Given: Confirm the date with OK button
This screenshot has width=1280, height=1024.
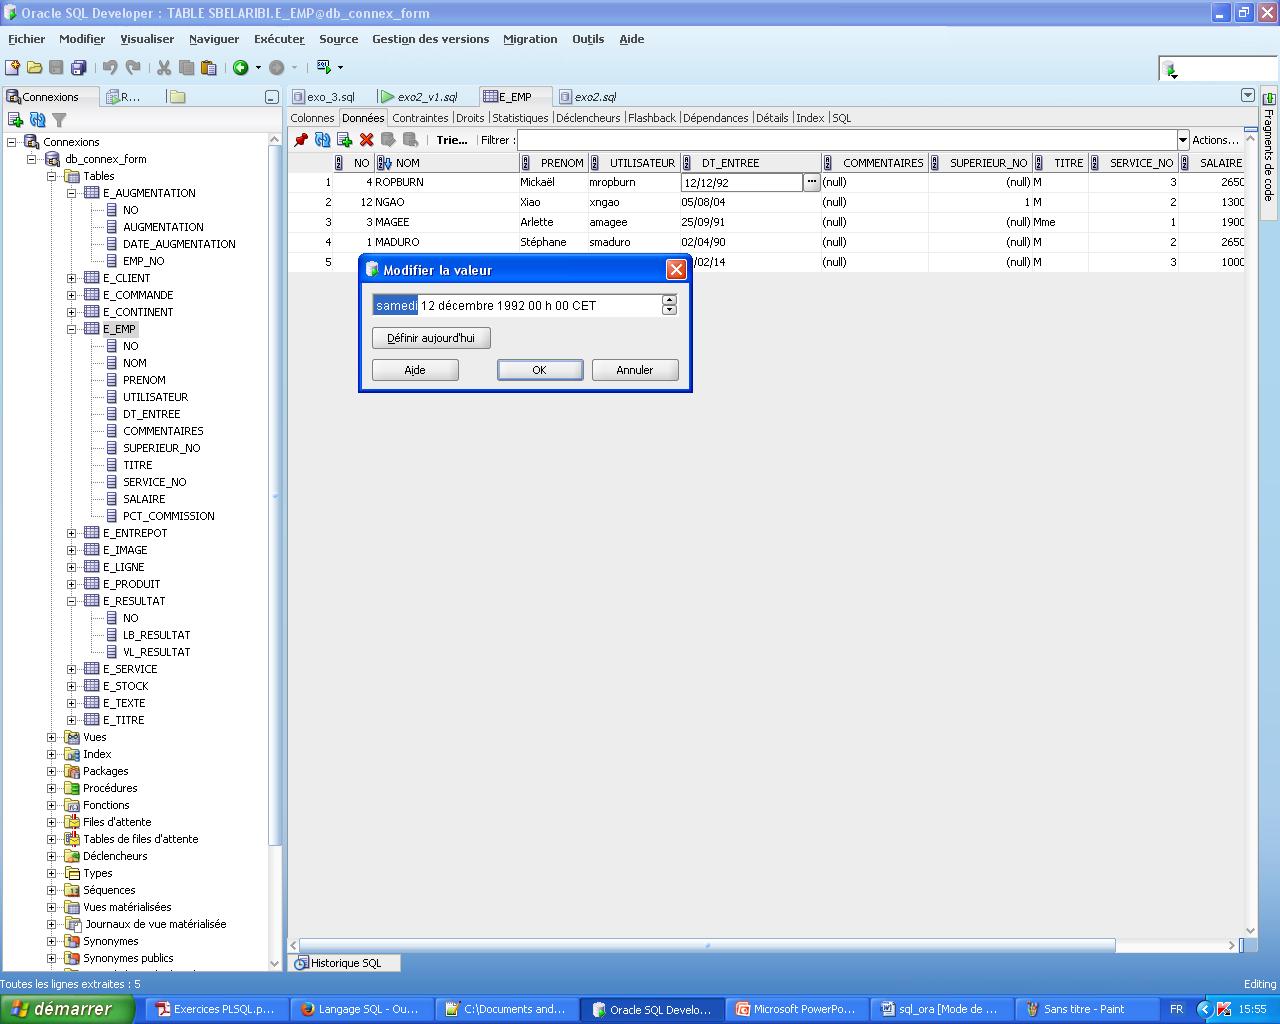Looking at the screenshot, I should [540, 370].
